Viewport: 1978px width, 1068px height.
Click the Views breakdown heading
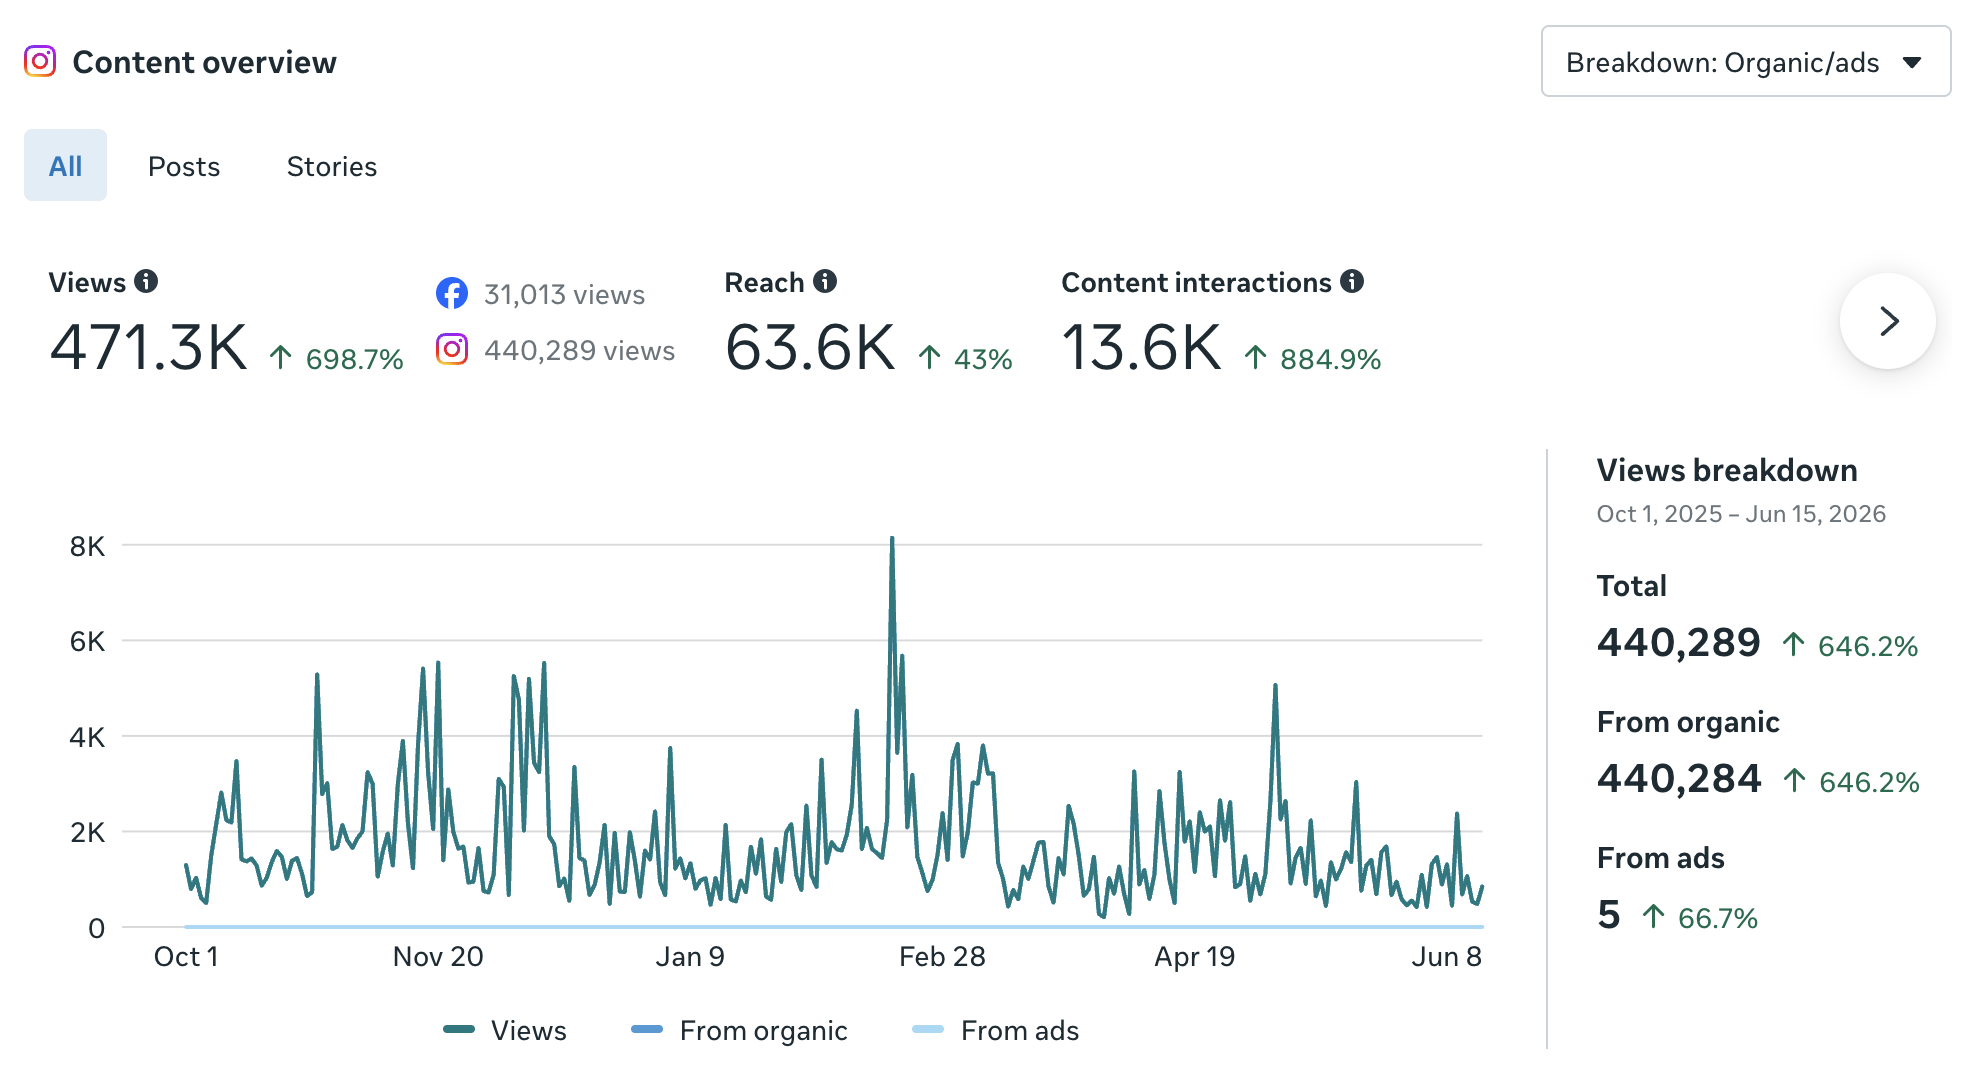click(x=1727, y=470)
